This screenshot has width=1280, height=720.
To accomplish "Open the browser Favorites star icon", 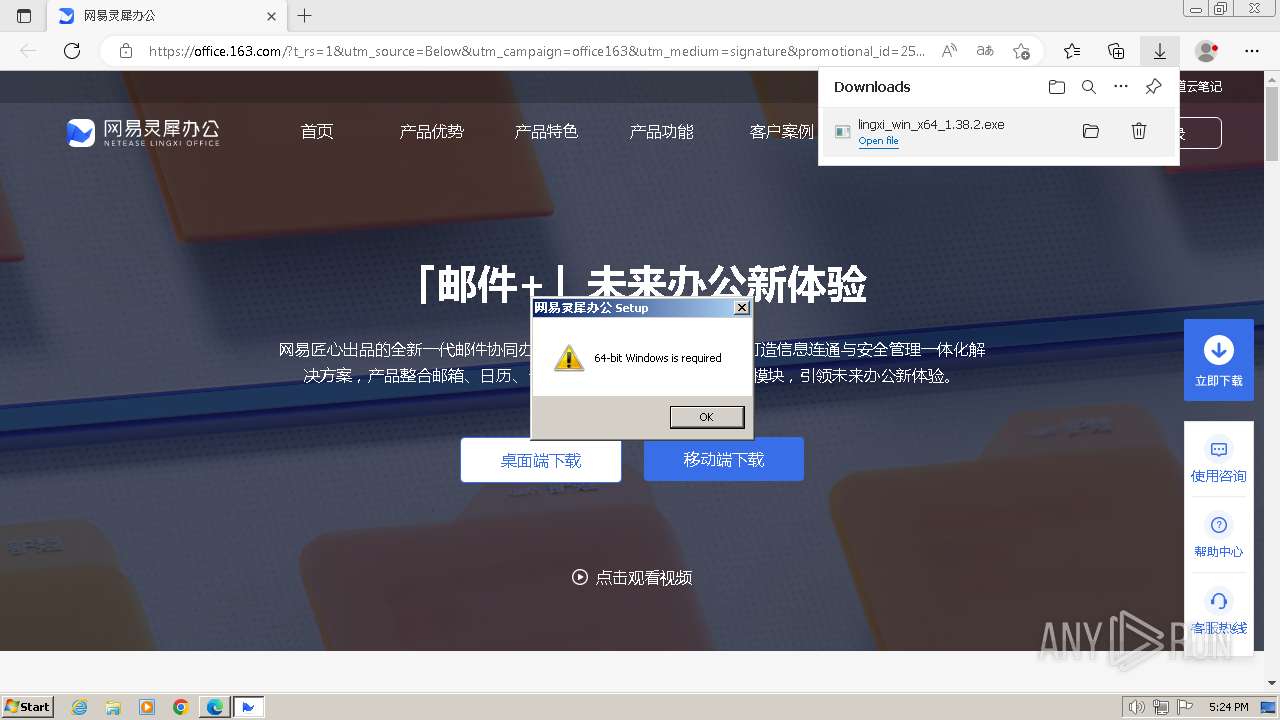I will tap(1072, 51).
